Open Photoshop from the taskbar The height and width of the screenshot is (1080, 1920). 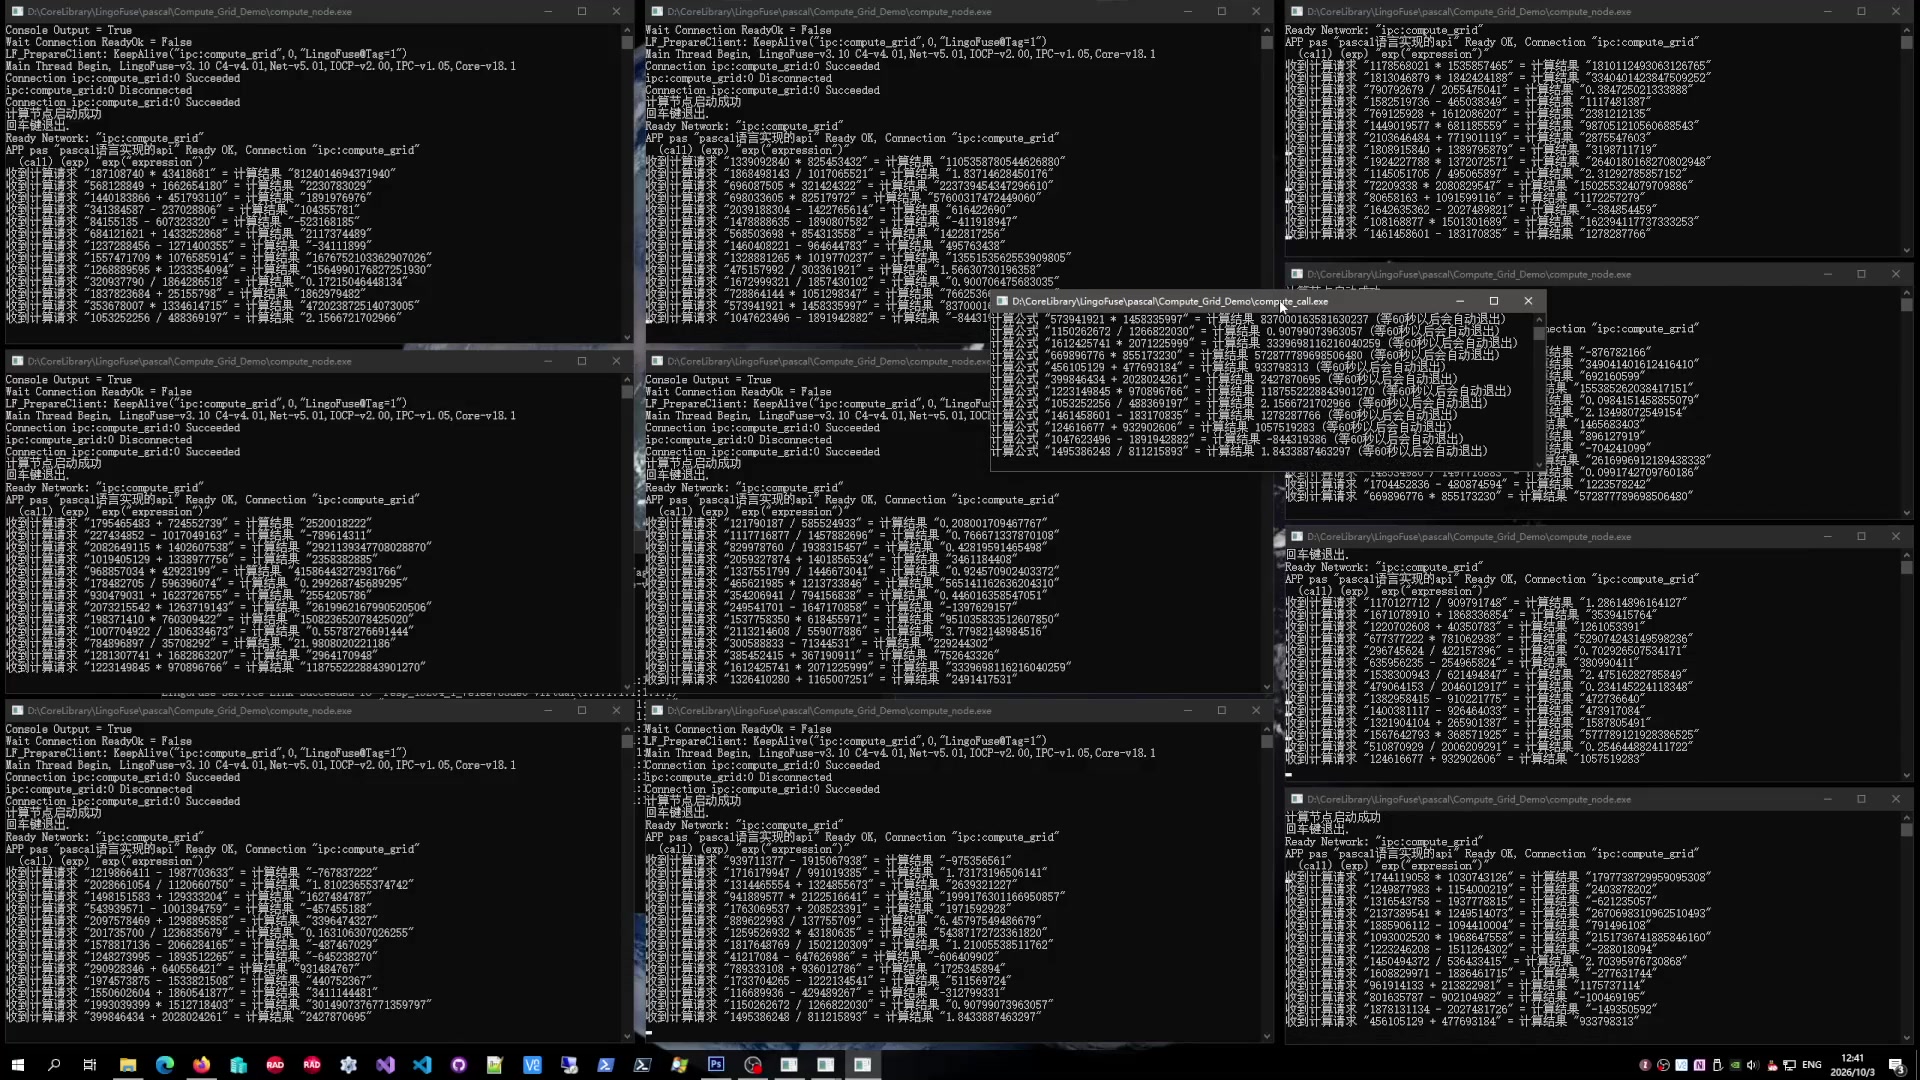716,1065
